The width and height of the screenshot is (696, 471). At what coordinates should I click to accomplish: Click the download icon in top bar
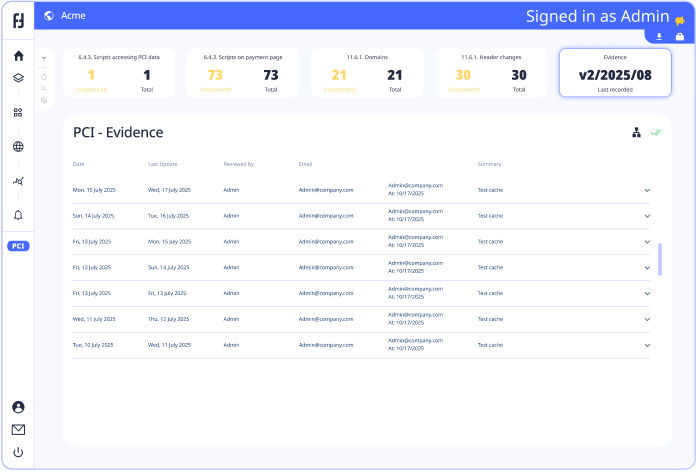pyautogui.click(x=659, y=37)
